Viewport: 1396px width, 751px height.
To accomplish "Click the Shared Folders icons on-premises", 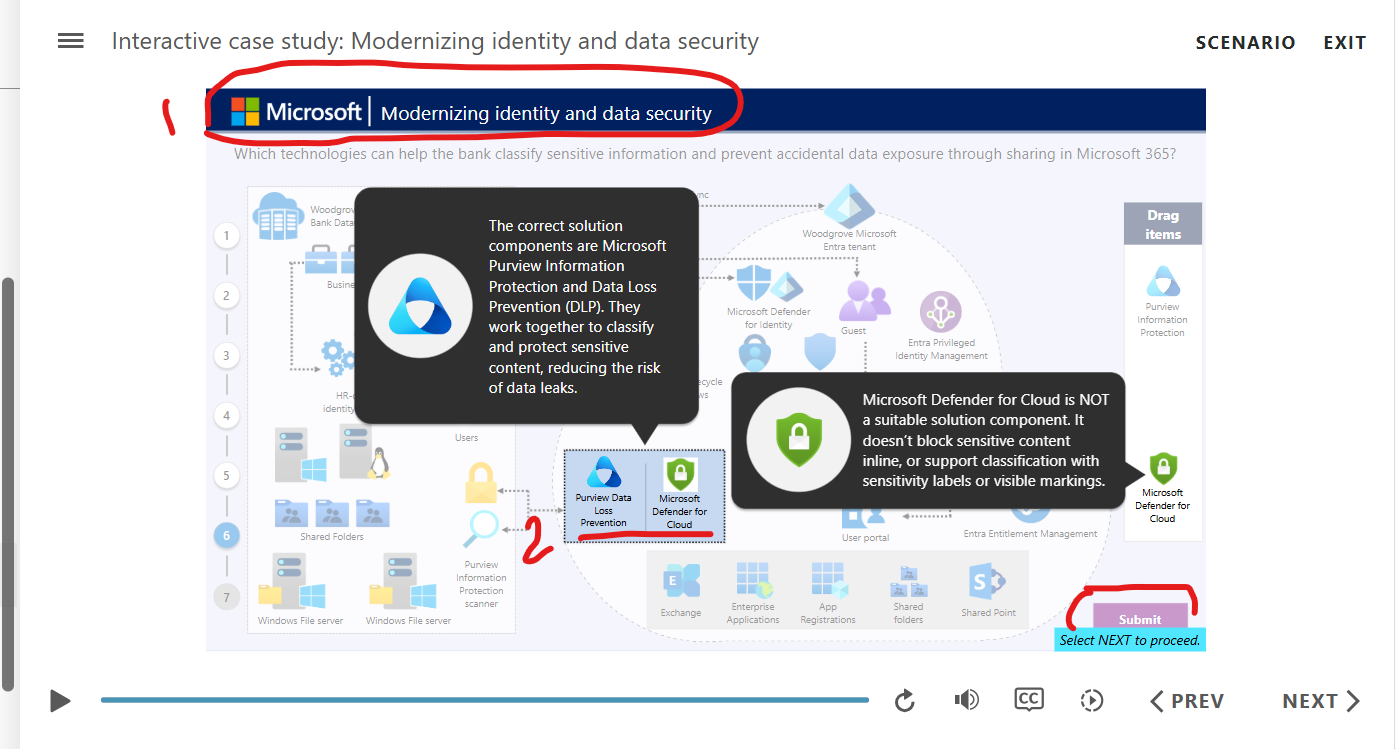I will coord(332,513).
